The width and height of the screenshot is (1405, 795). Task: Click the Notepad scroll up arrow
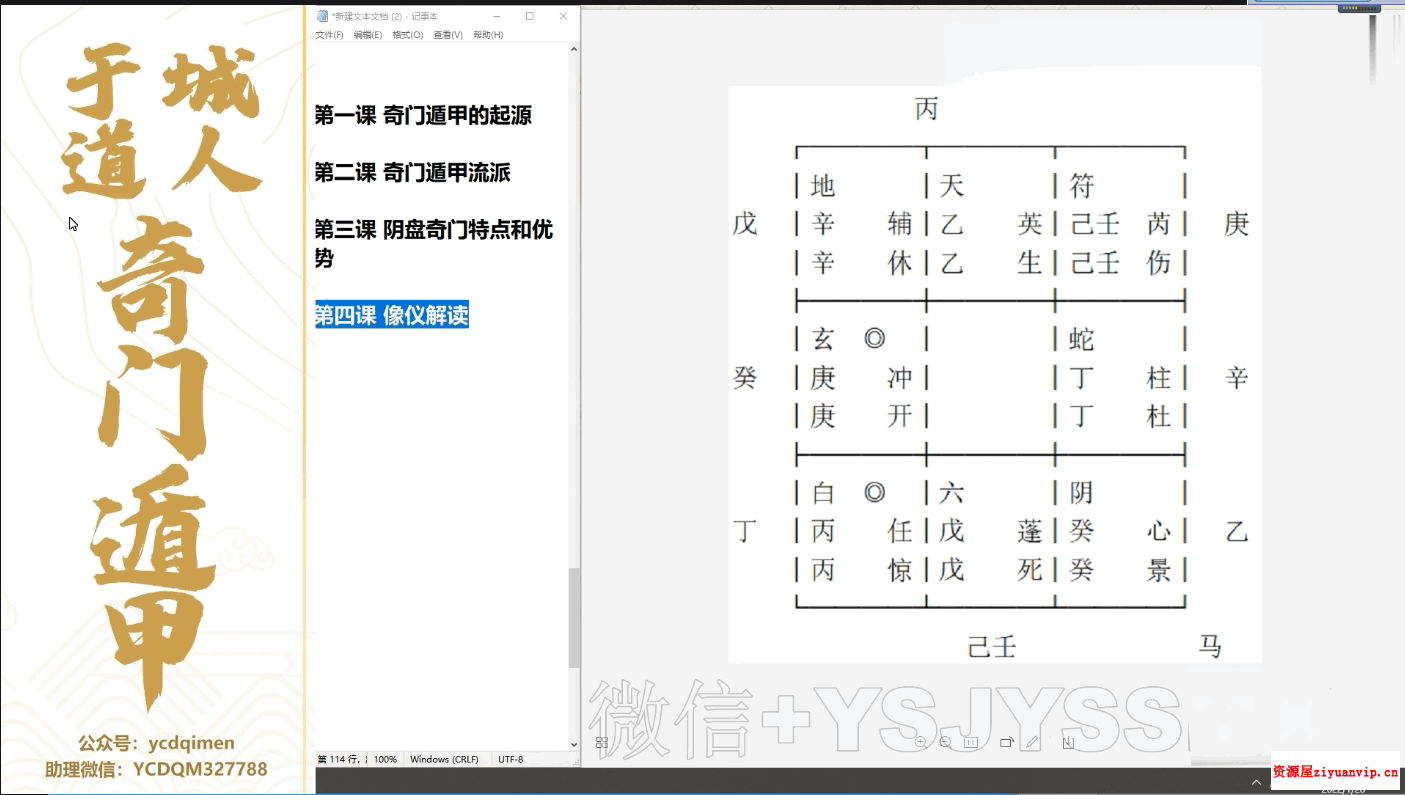point(574,49)
